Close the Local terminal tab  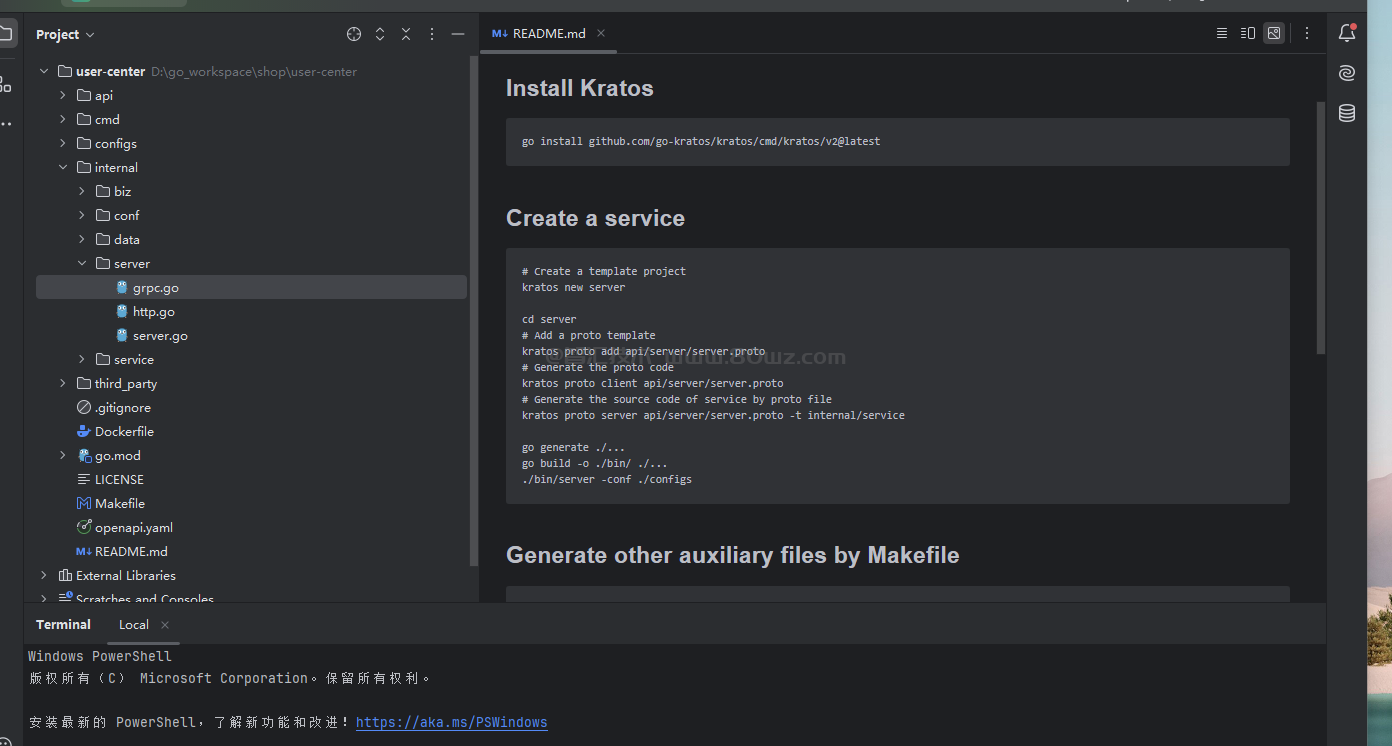coord(165,625)
